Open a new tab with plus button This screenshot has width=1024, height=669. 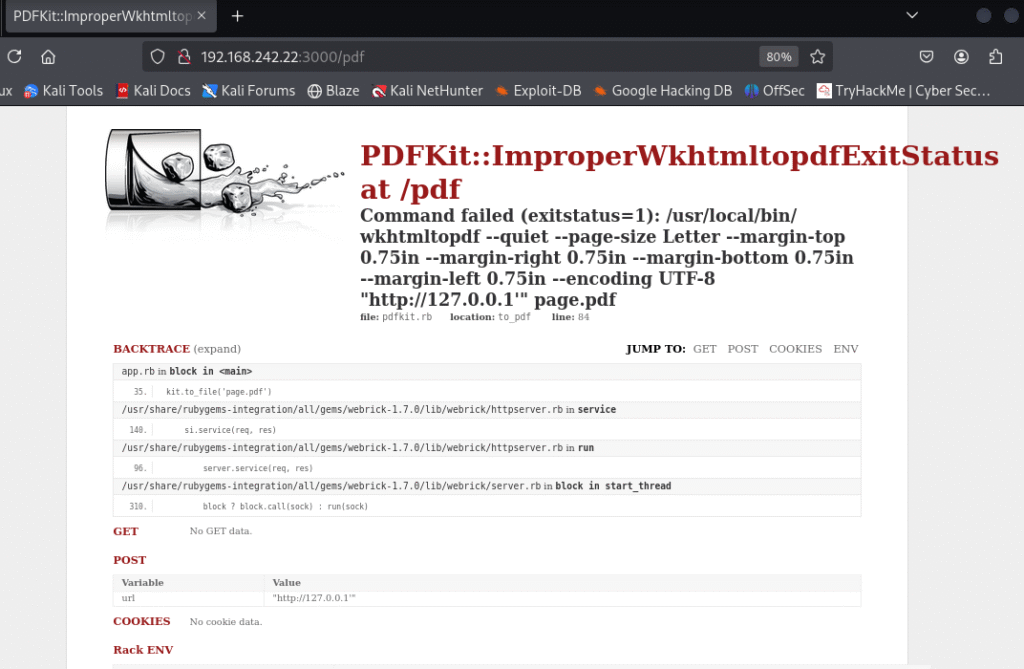pos(238,16)
